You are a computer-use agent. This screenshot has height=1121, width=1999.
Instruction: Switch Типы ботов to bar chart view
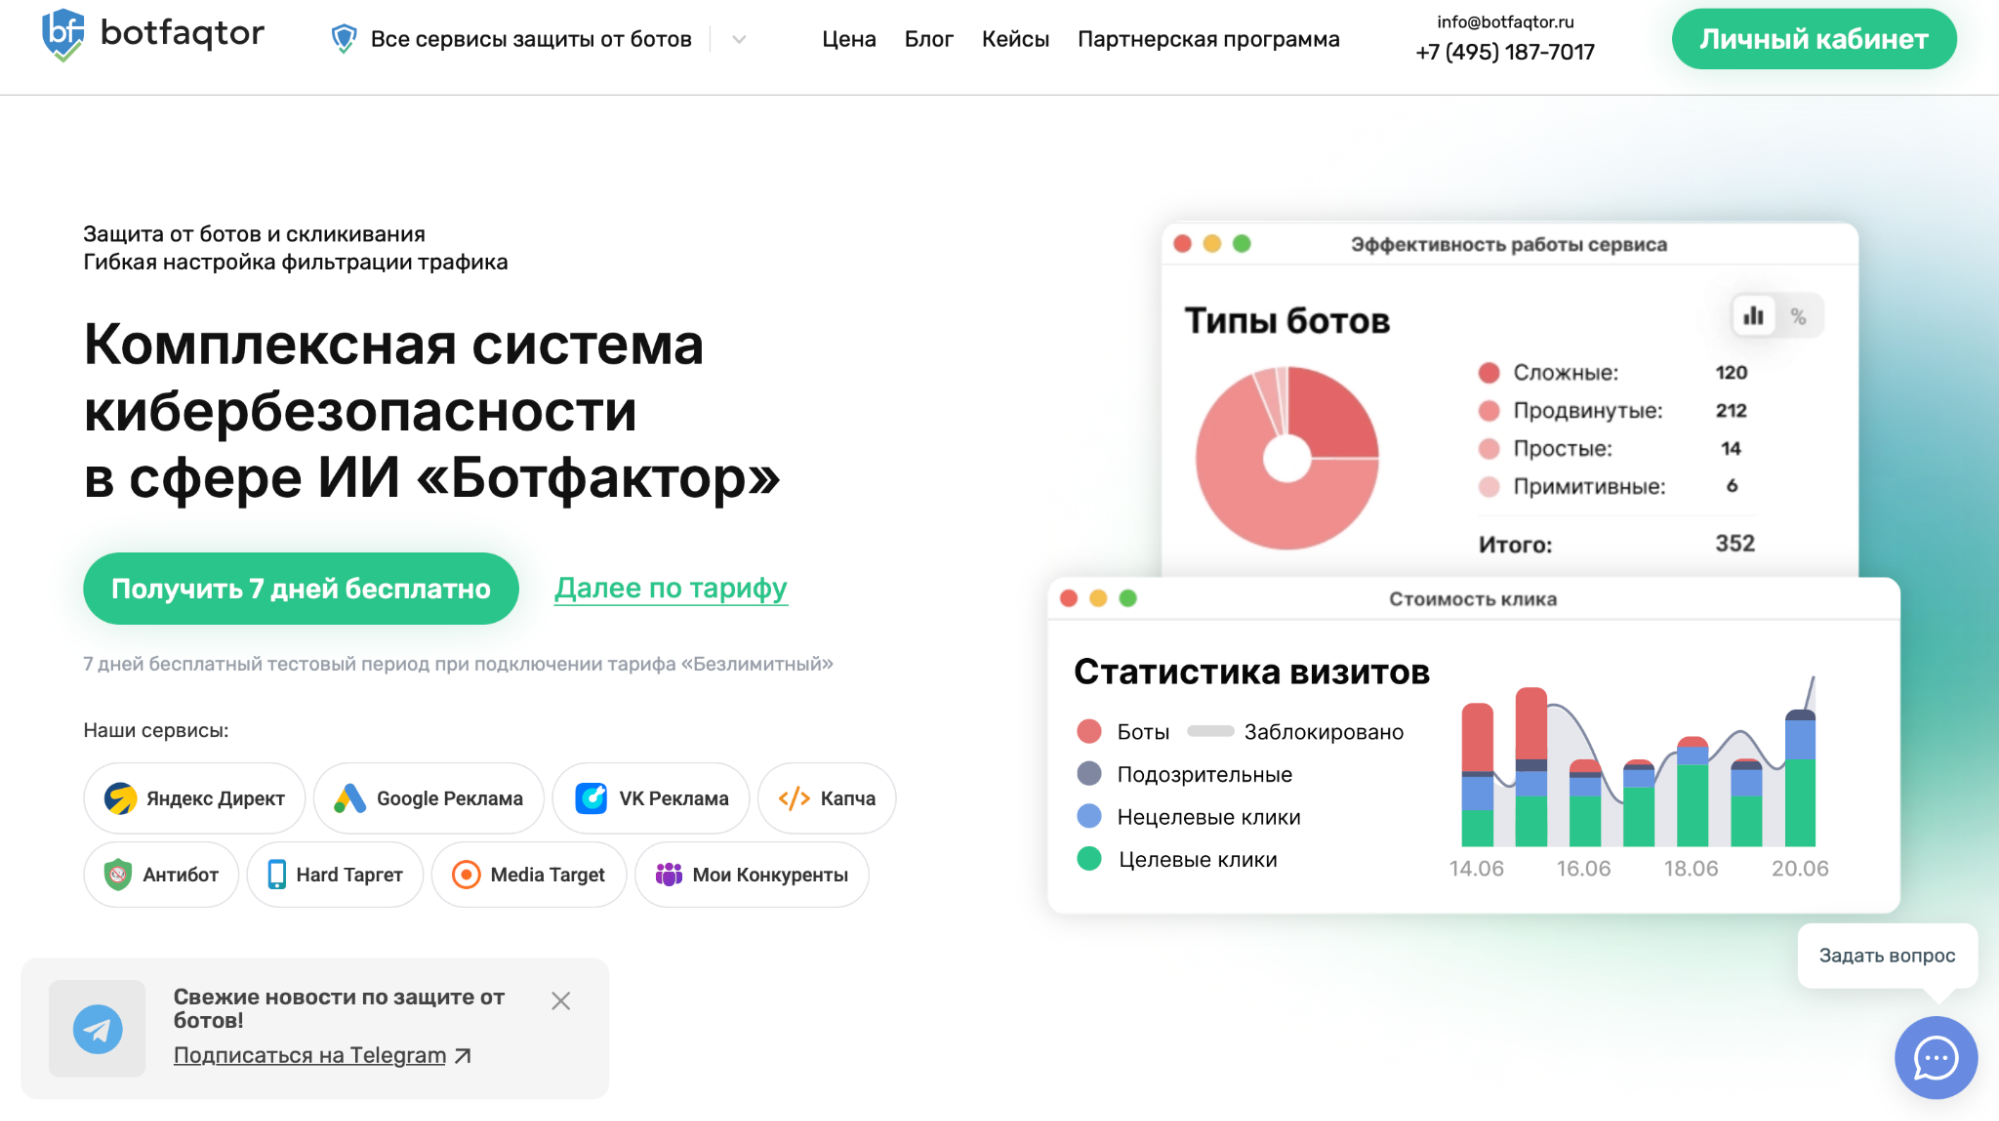(x=1753, y=315)
